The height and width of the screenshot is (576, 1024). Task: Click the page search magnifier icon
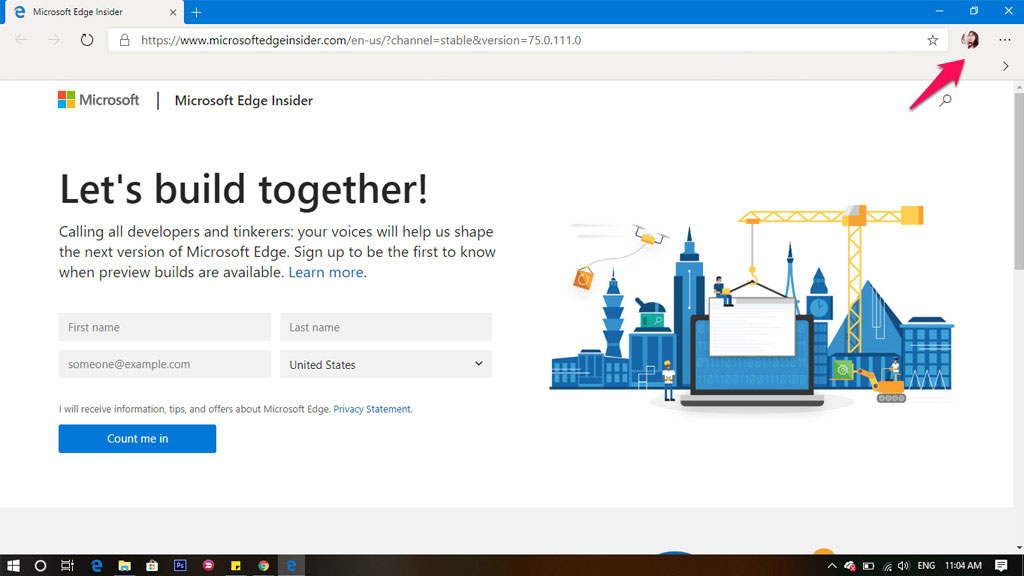945,101
